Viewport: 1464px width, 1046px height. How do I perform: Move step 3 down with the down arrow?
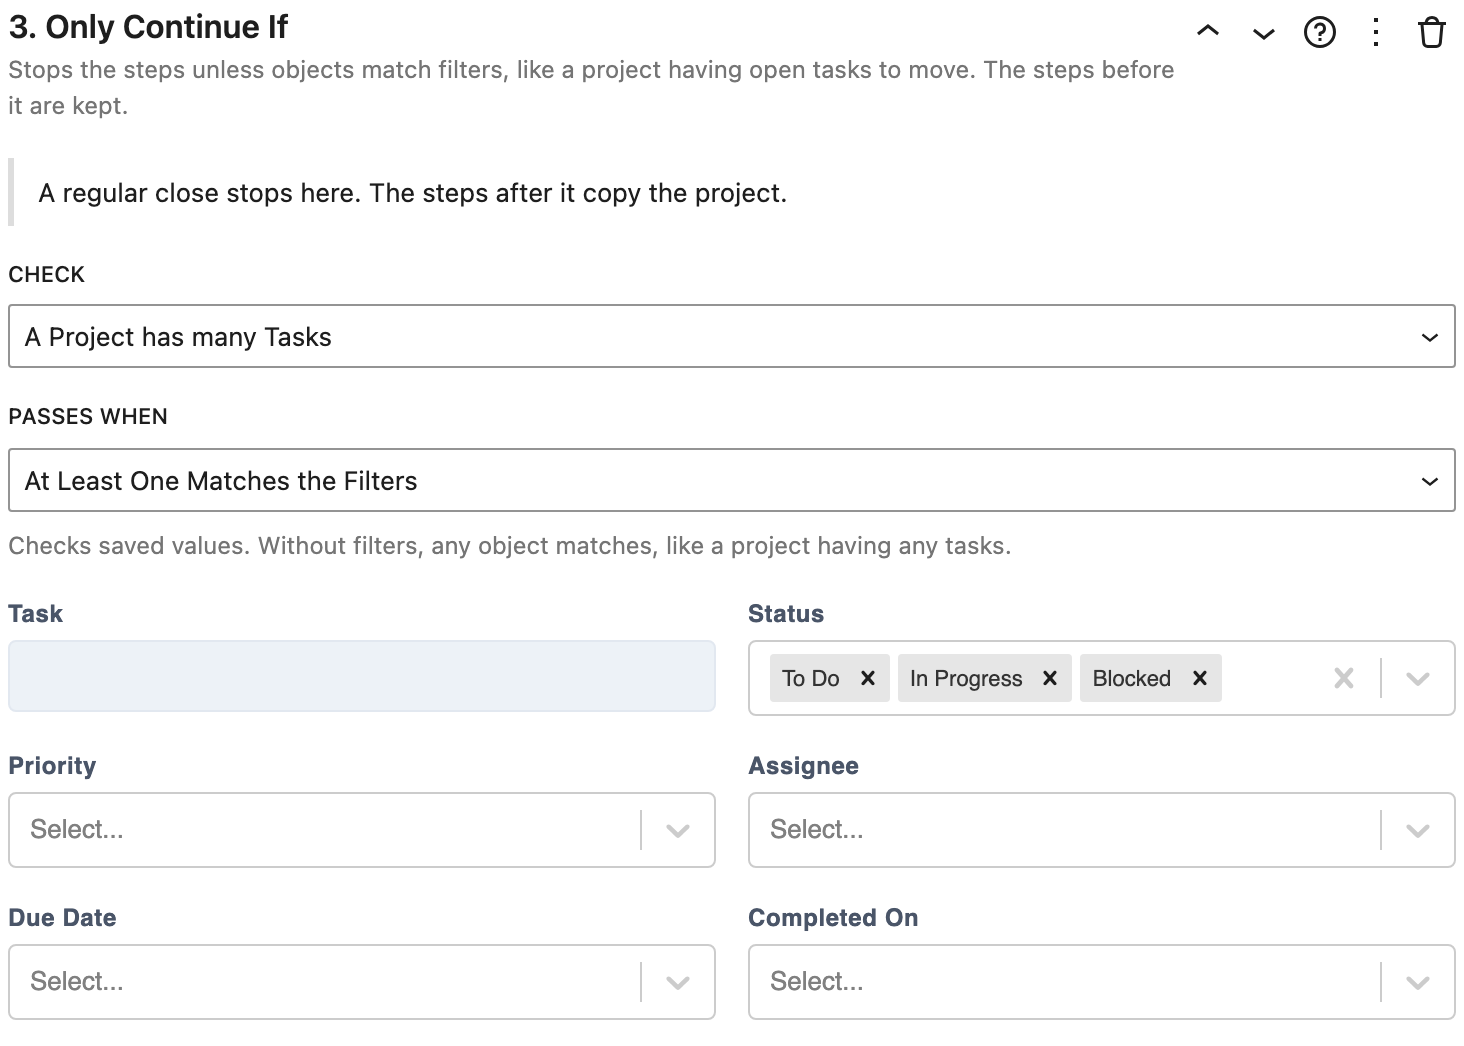pos(1264,34)
